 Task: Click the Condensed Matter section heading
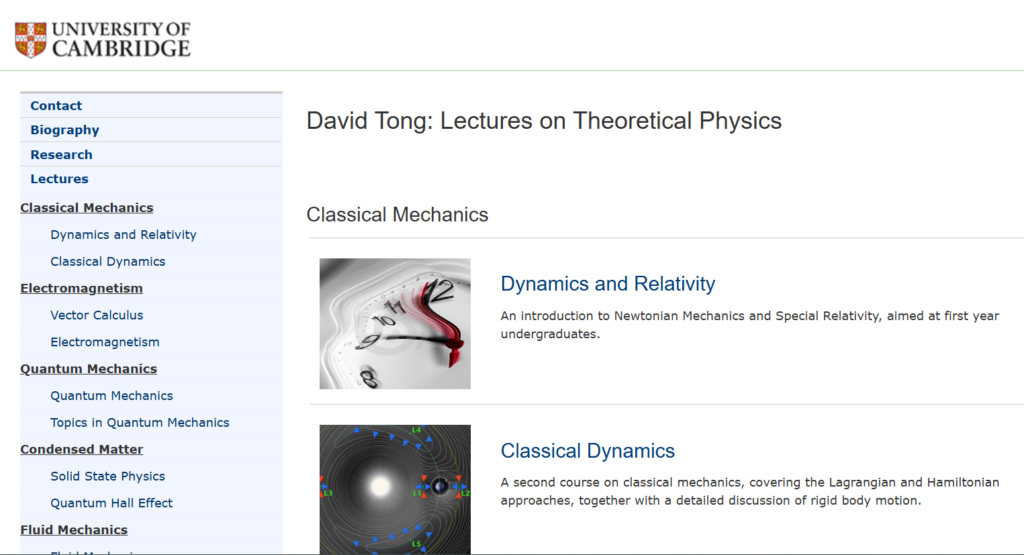click(81, 450)
